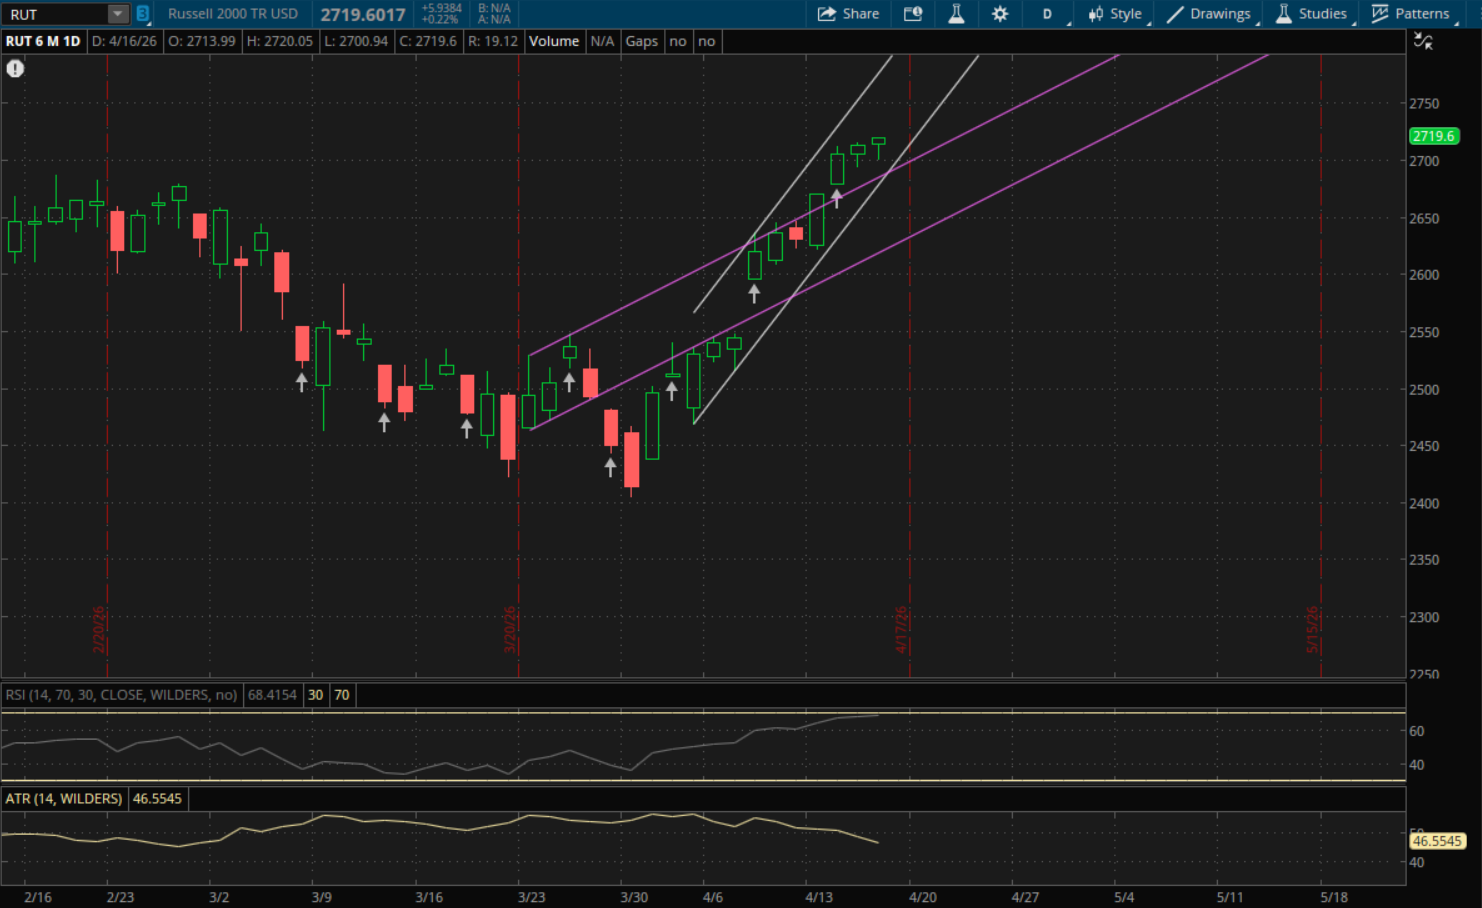Open the Studies menu
The height and width of the screenshot is (908, 1482).
click(x=1311, y=14)
